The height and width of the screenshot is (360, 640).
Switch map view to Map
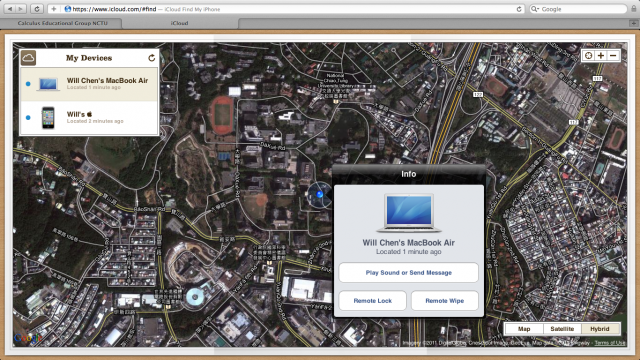pos(524,329)
